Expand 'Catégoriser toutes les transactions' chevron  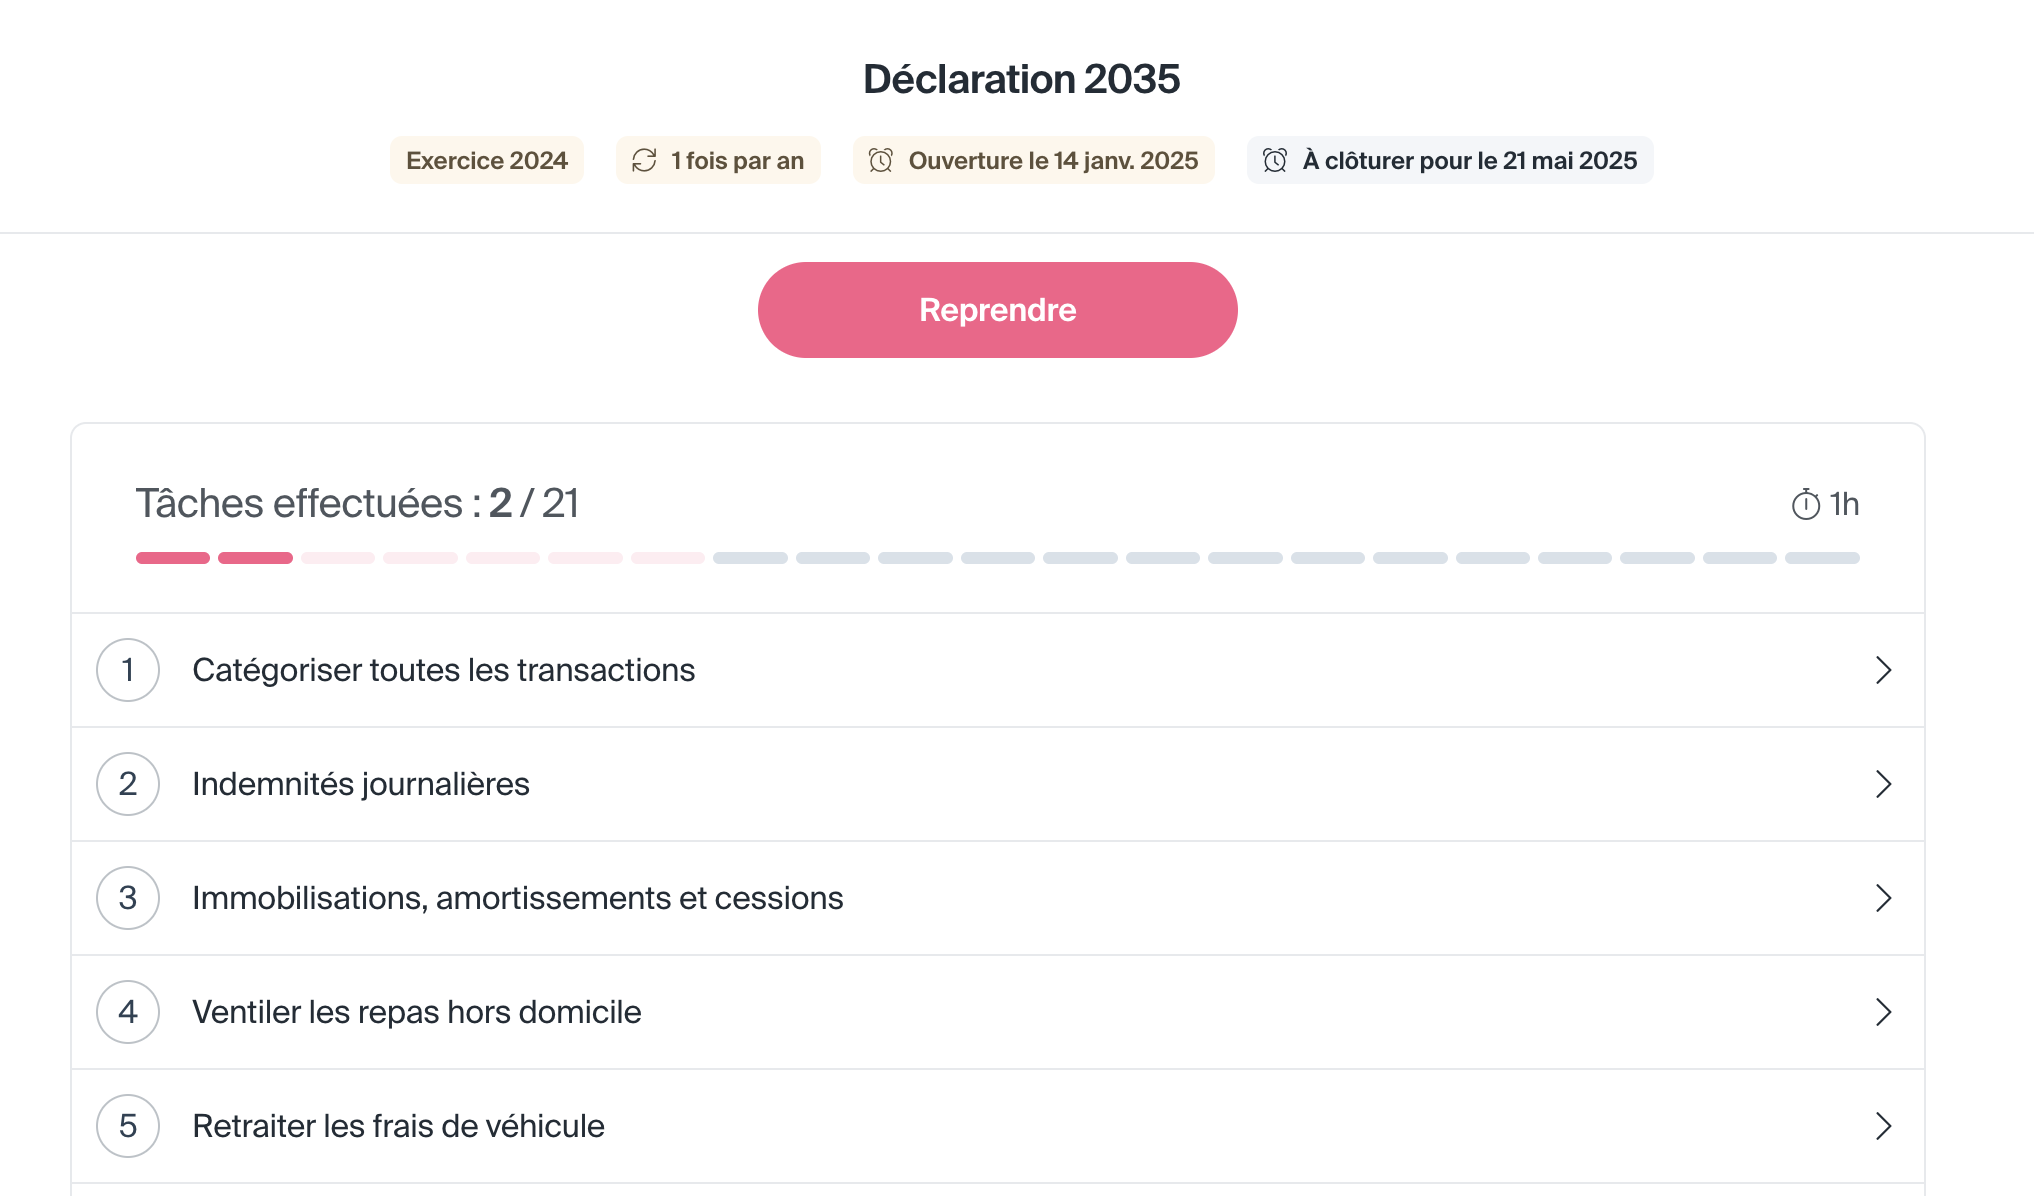tap(1884, 670)
